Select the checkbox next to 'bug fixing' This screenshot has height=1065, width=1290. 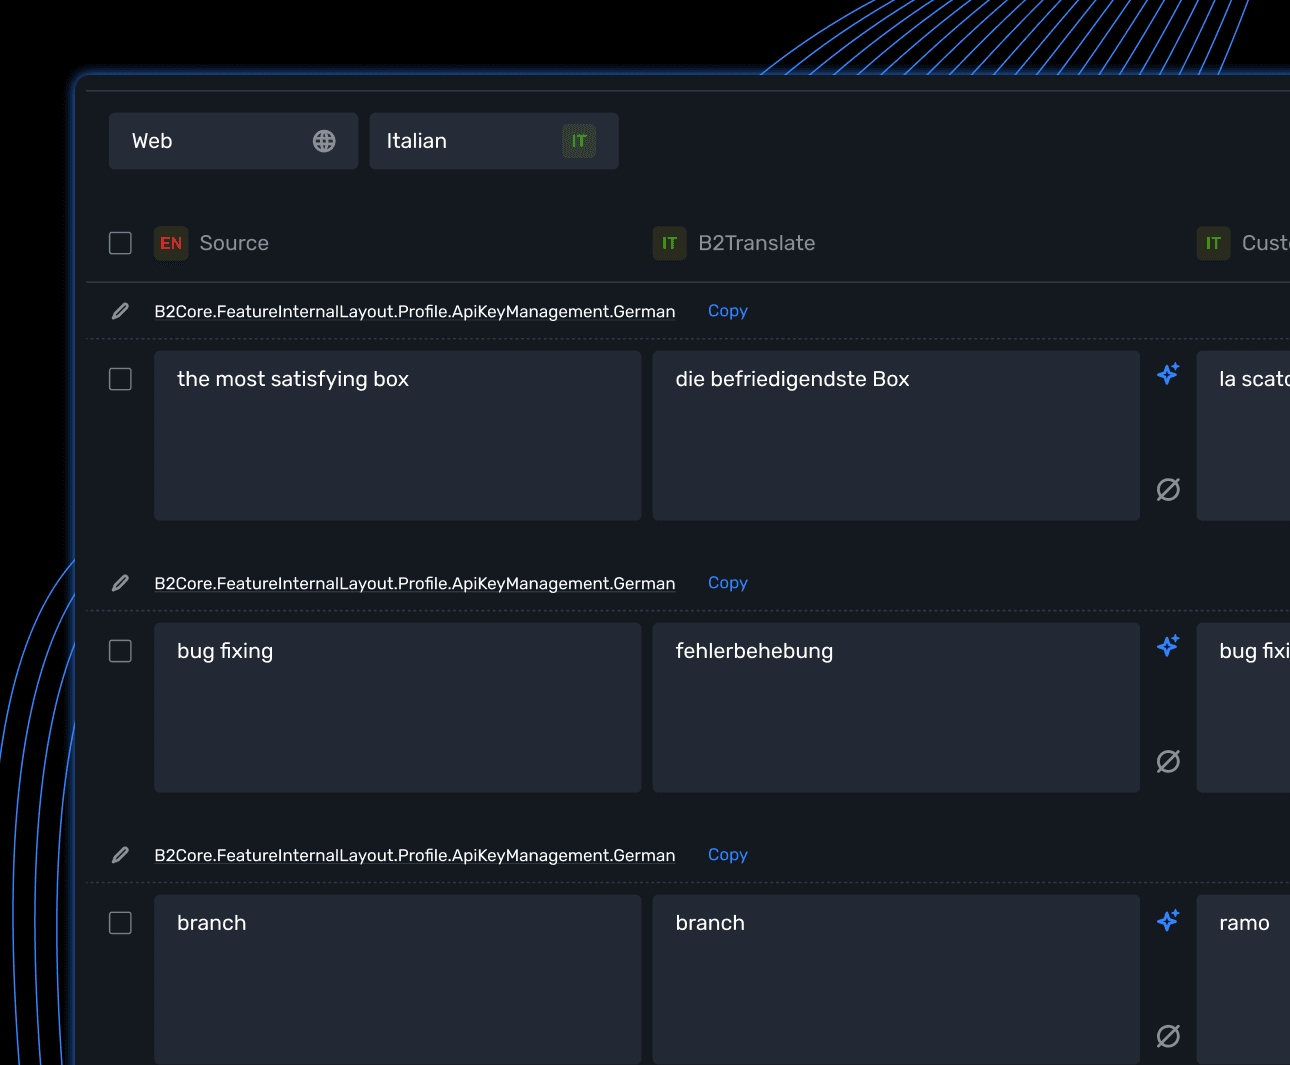coord(120,651)
